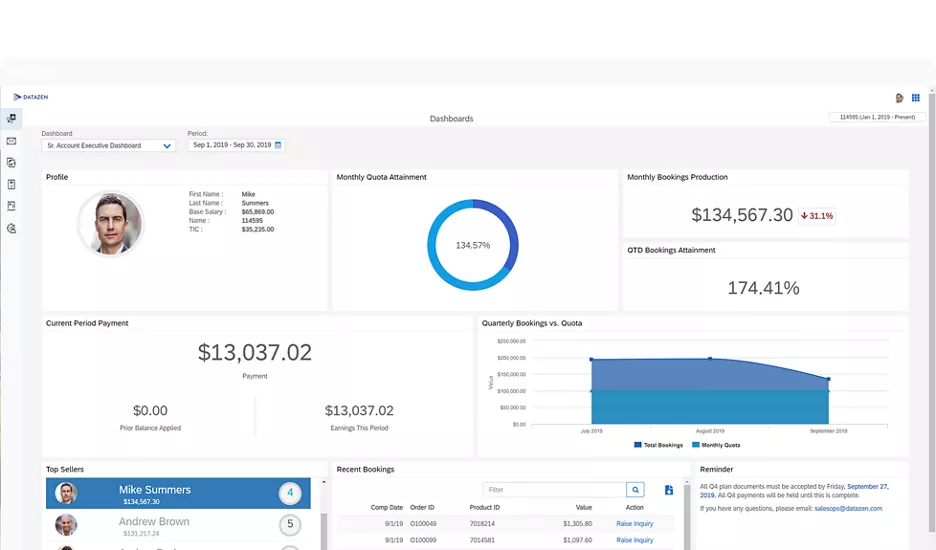936x550 pixels.
Task: Click the Period date range field
Action: [236, 145]
